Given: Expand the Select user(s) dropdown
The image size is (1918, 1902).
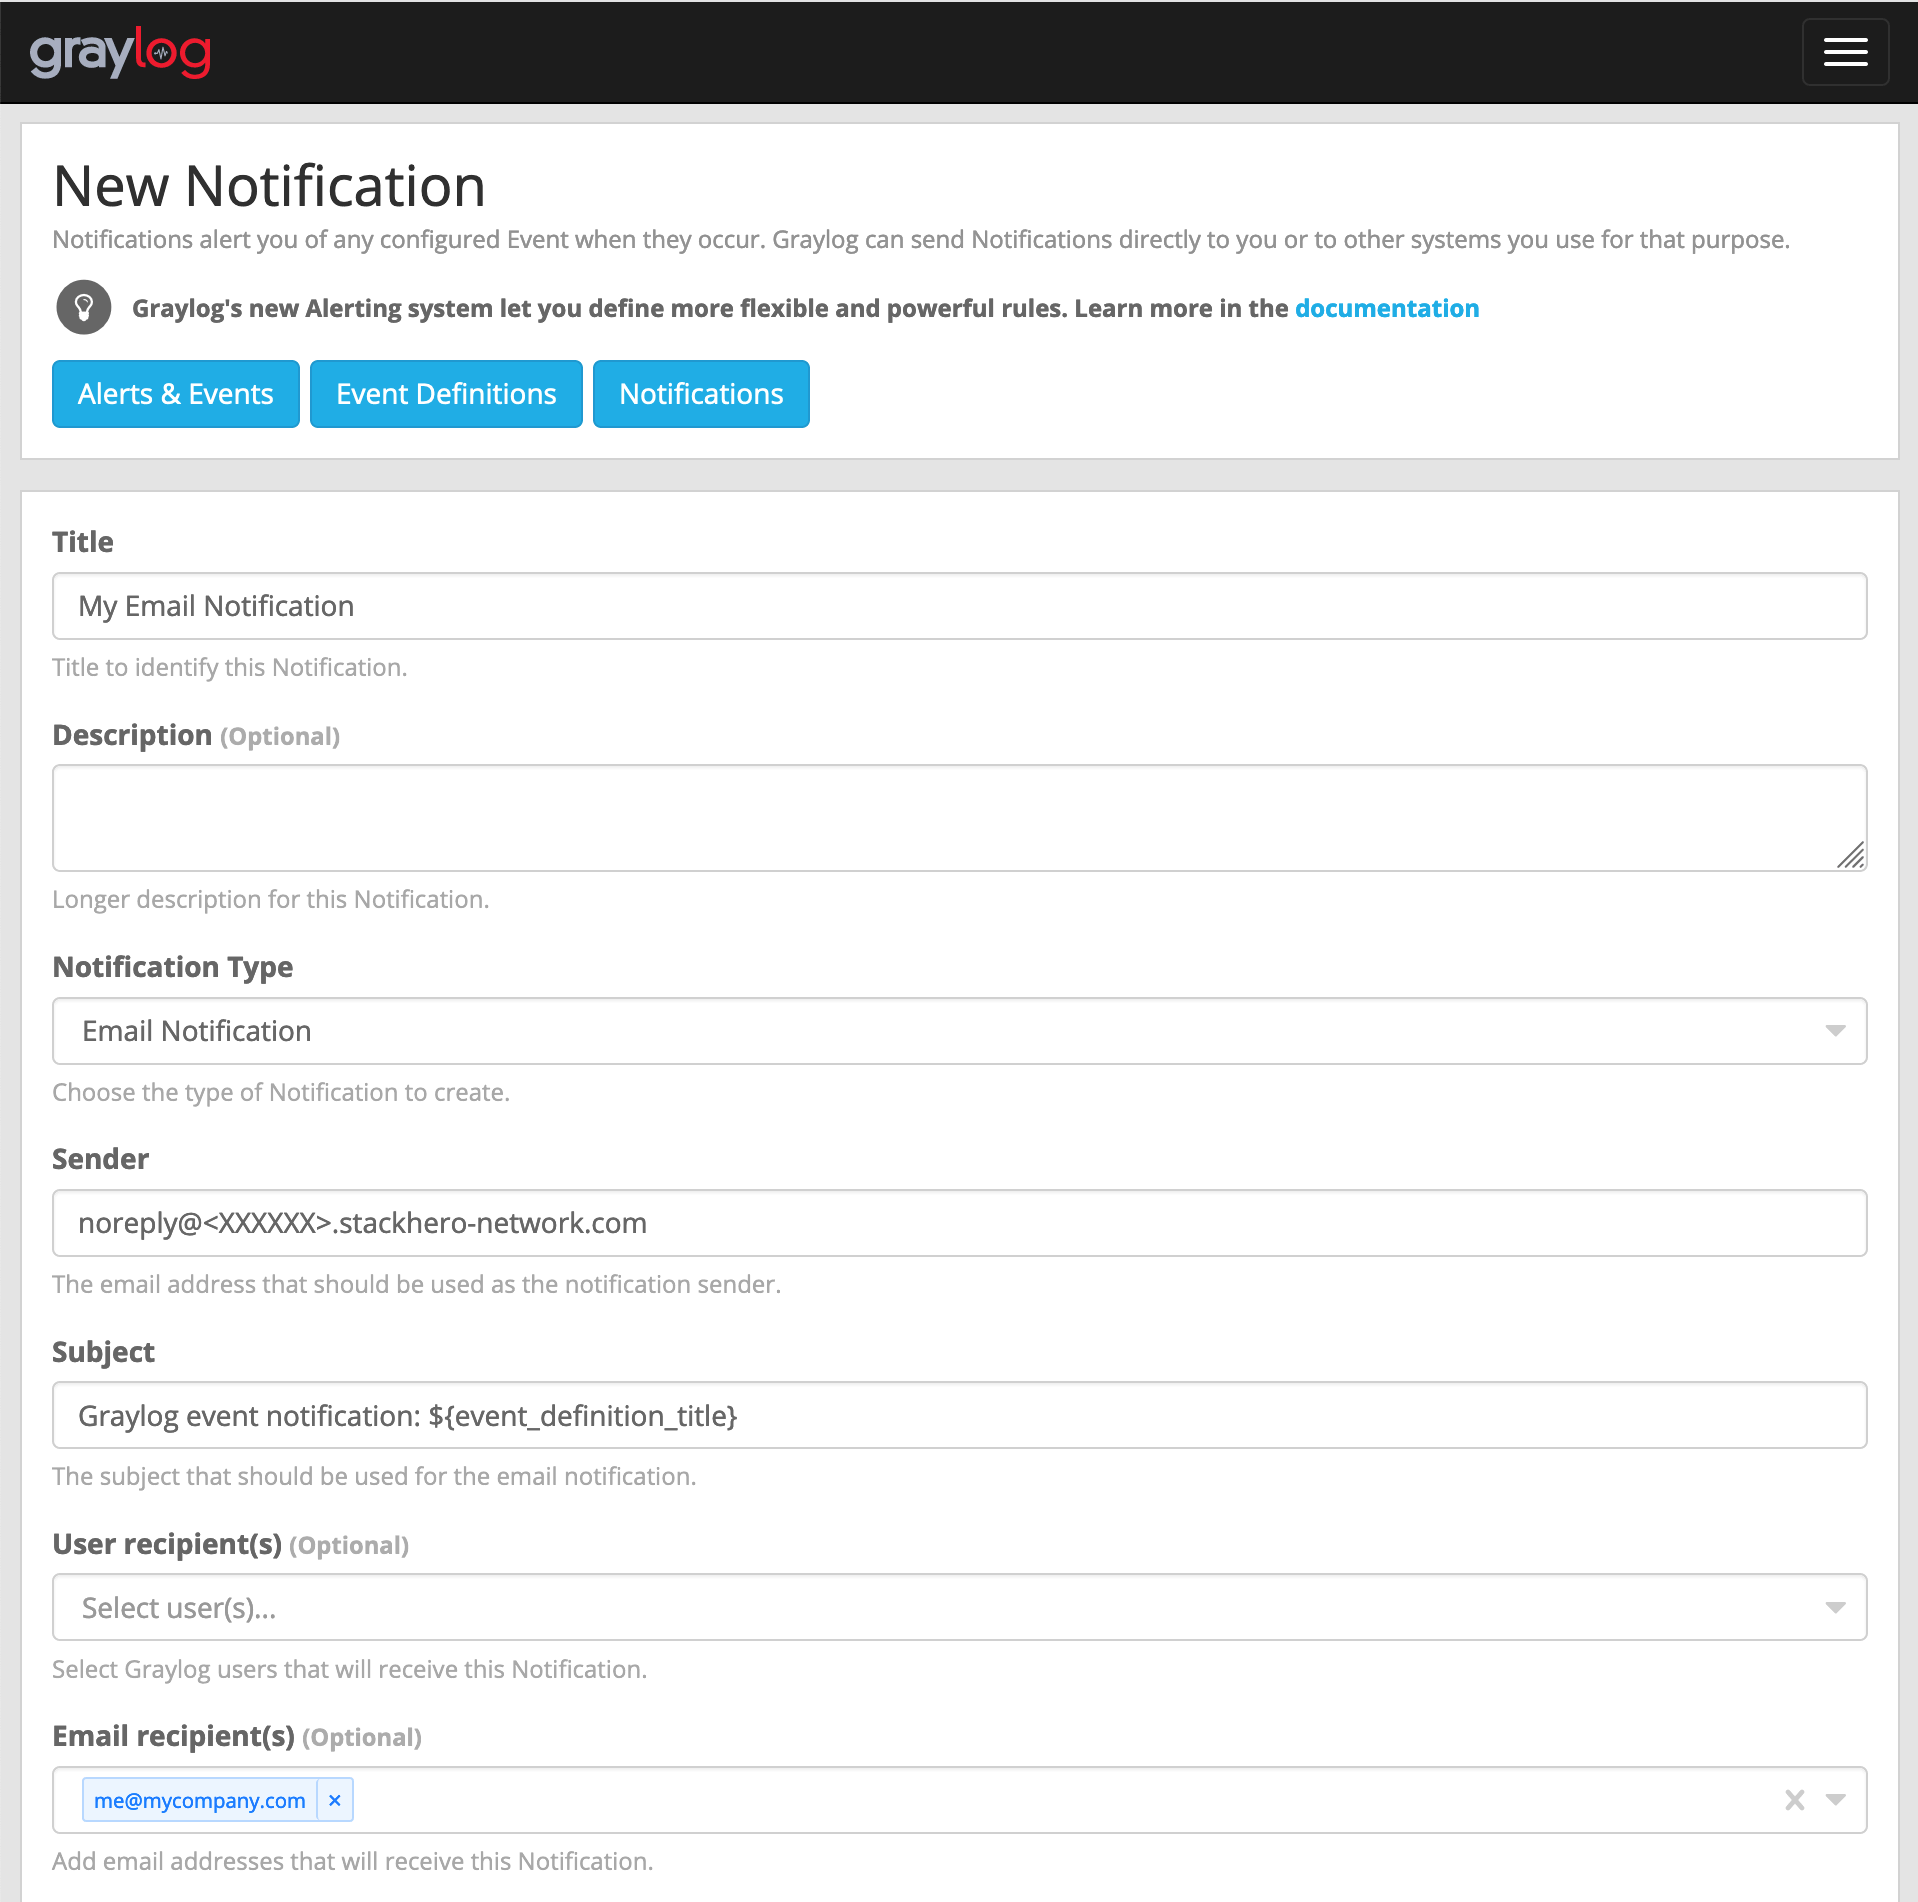Looking at the screenshot, I should click(x=1836, y=1607).
